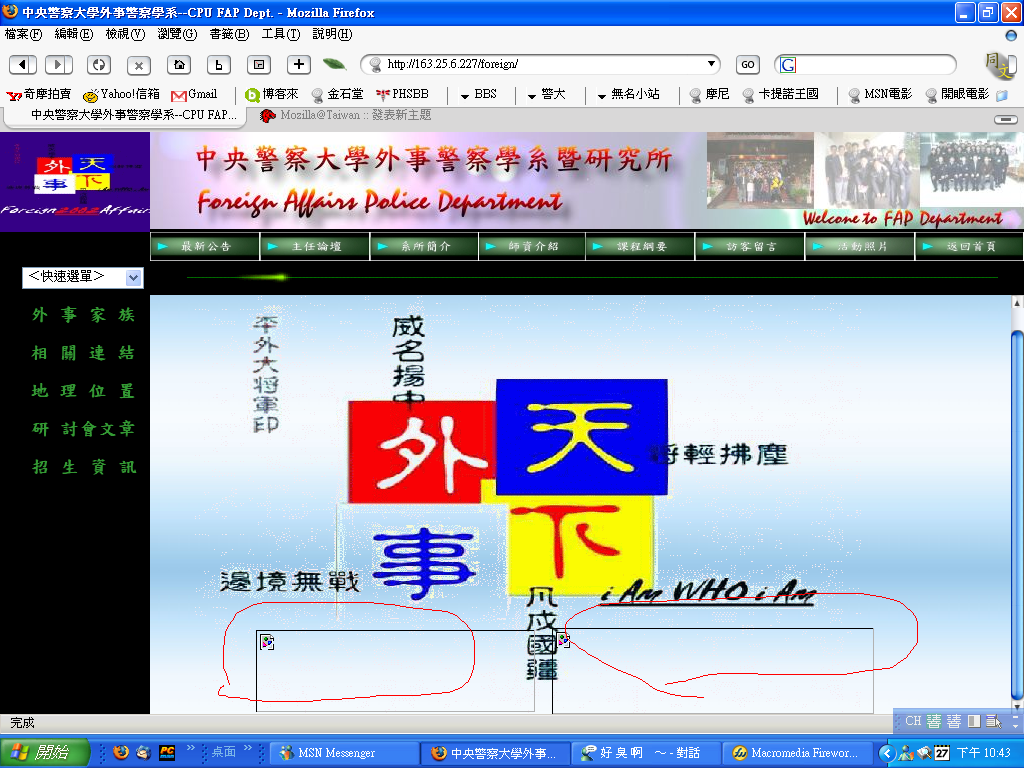Viewport: 1024px width, 768px height.
Task: Click the 最新公告 navigation button
Action: coord(205,246)
